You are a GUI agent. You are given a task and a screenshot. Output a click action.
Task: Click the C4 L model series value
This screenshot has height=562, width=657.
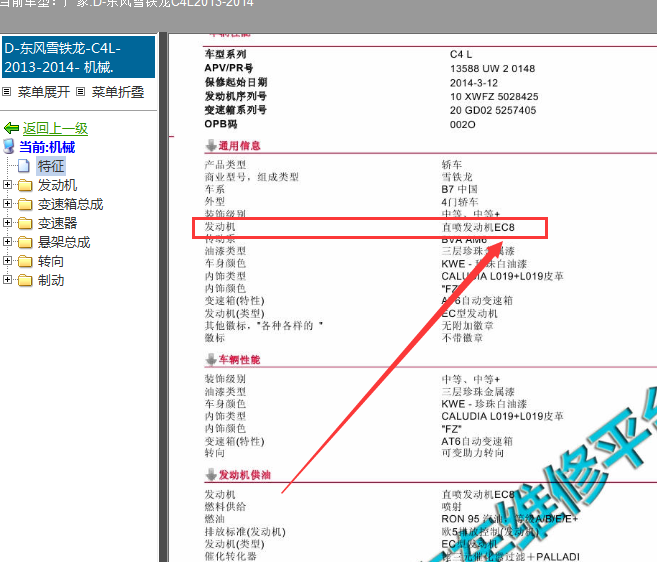pos(461,54)
